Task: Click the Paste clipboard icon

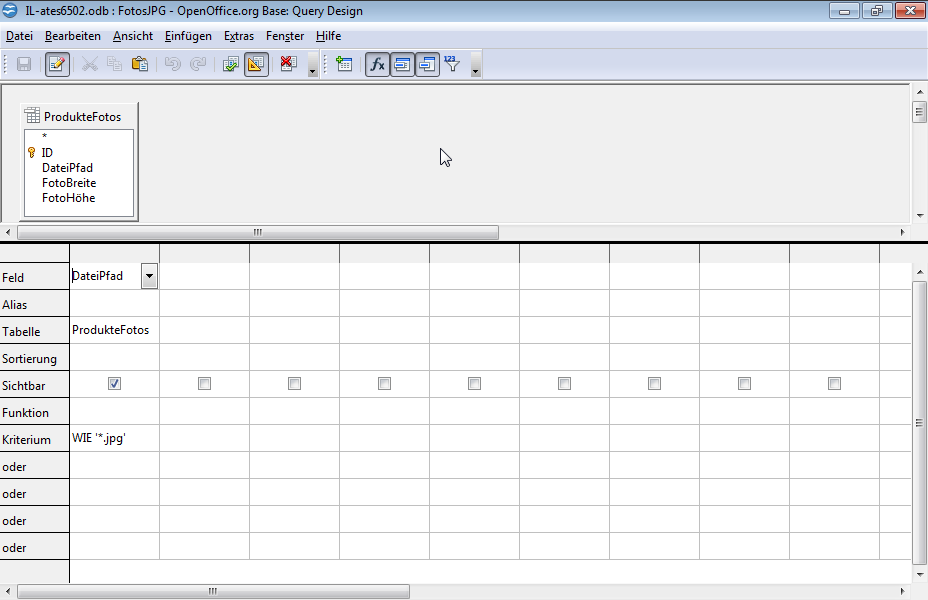Action: [x=140, y=64]
